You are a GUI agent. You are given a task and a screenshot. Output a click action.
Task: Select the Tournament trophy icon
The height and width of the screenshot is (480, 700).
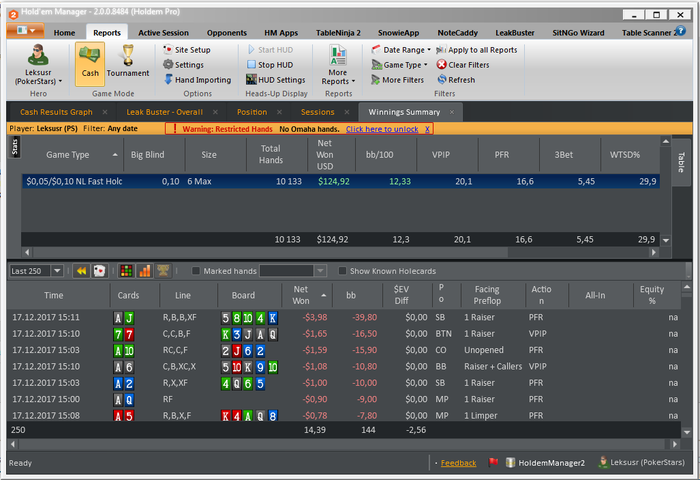[128, 61]
